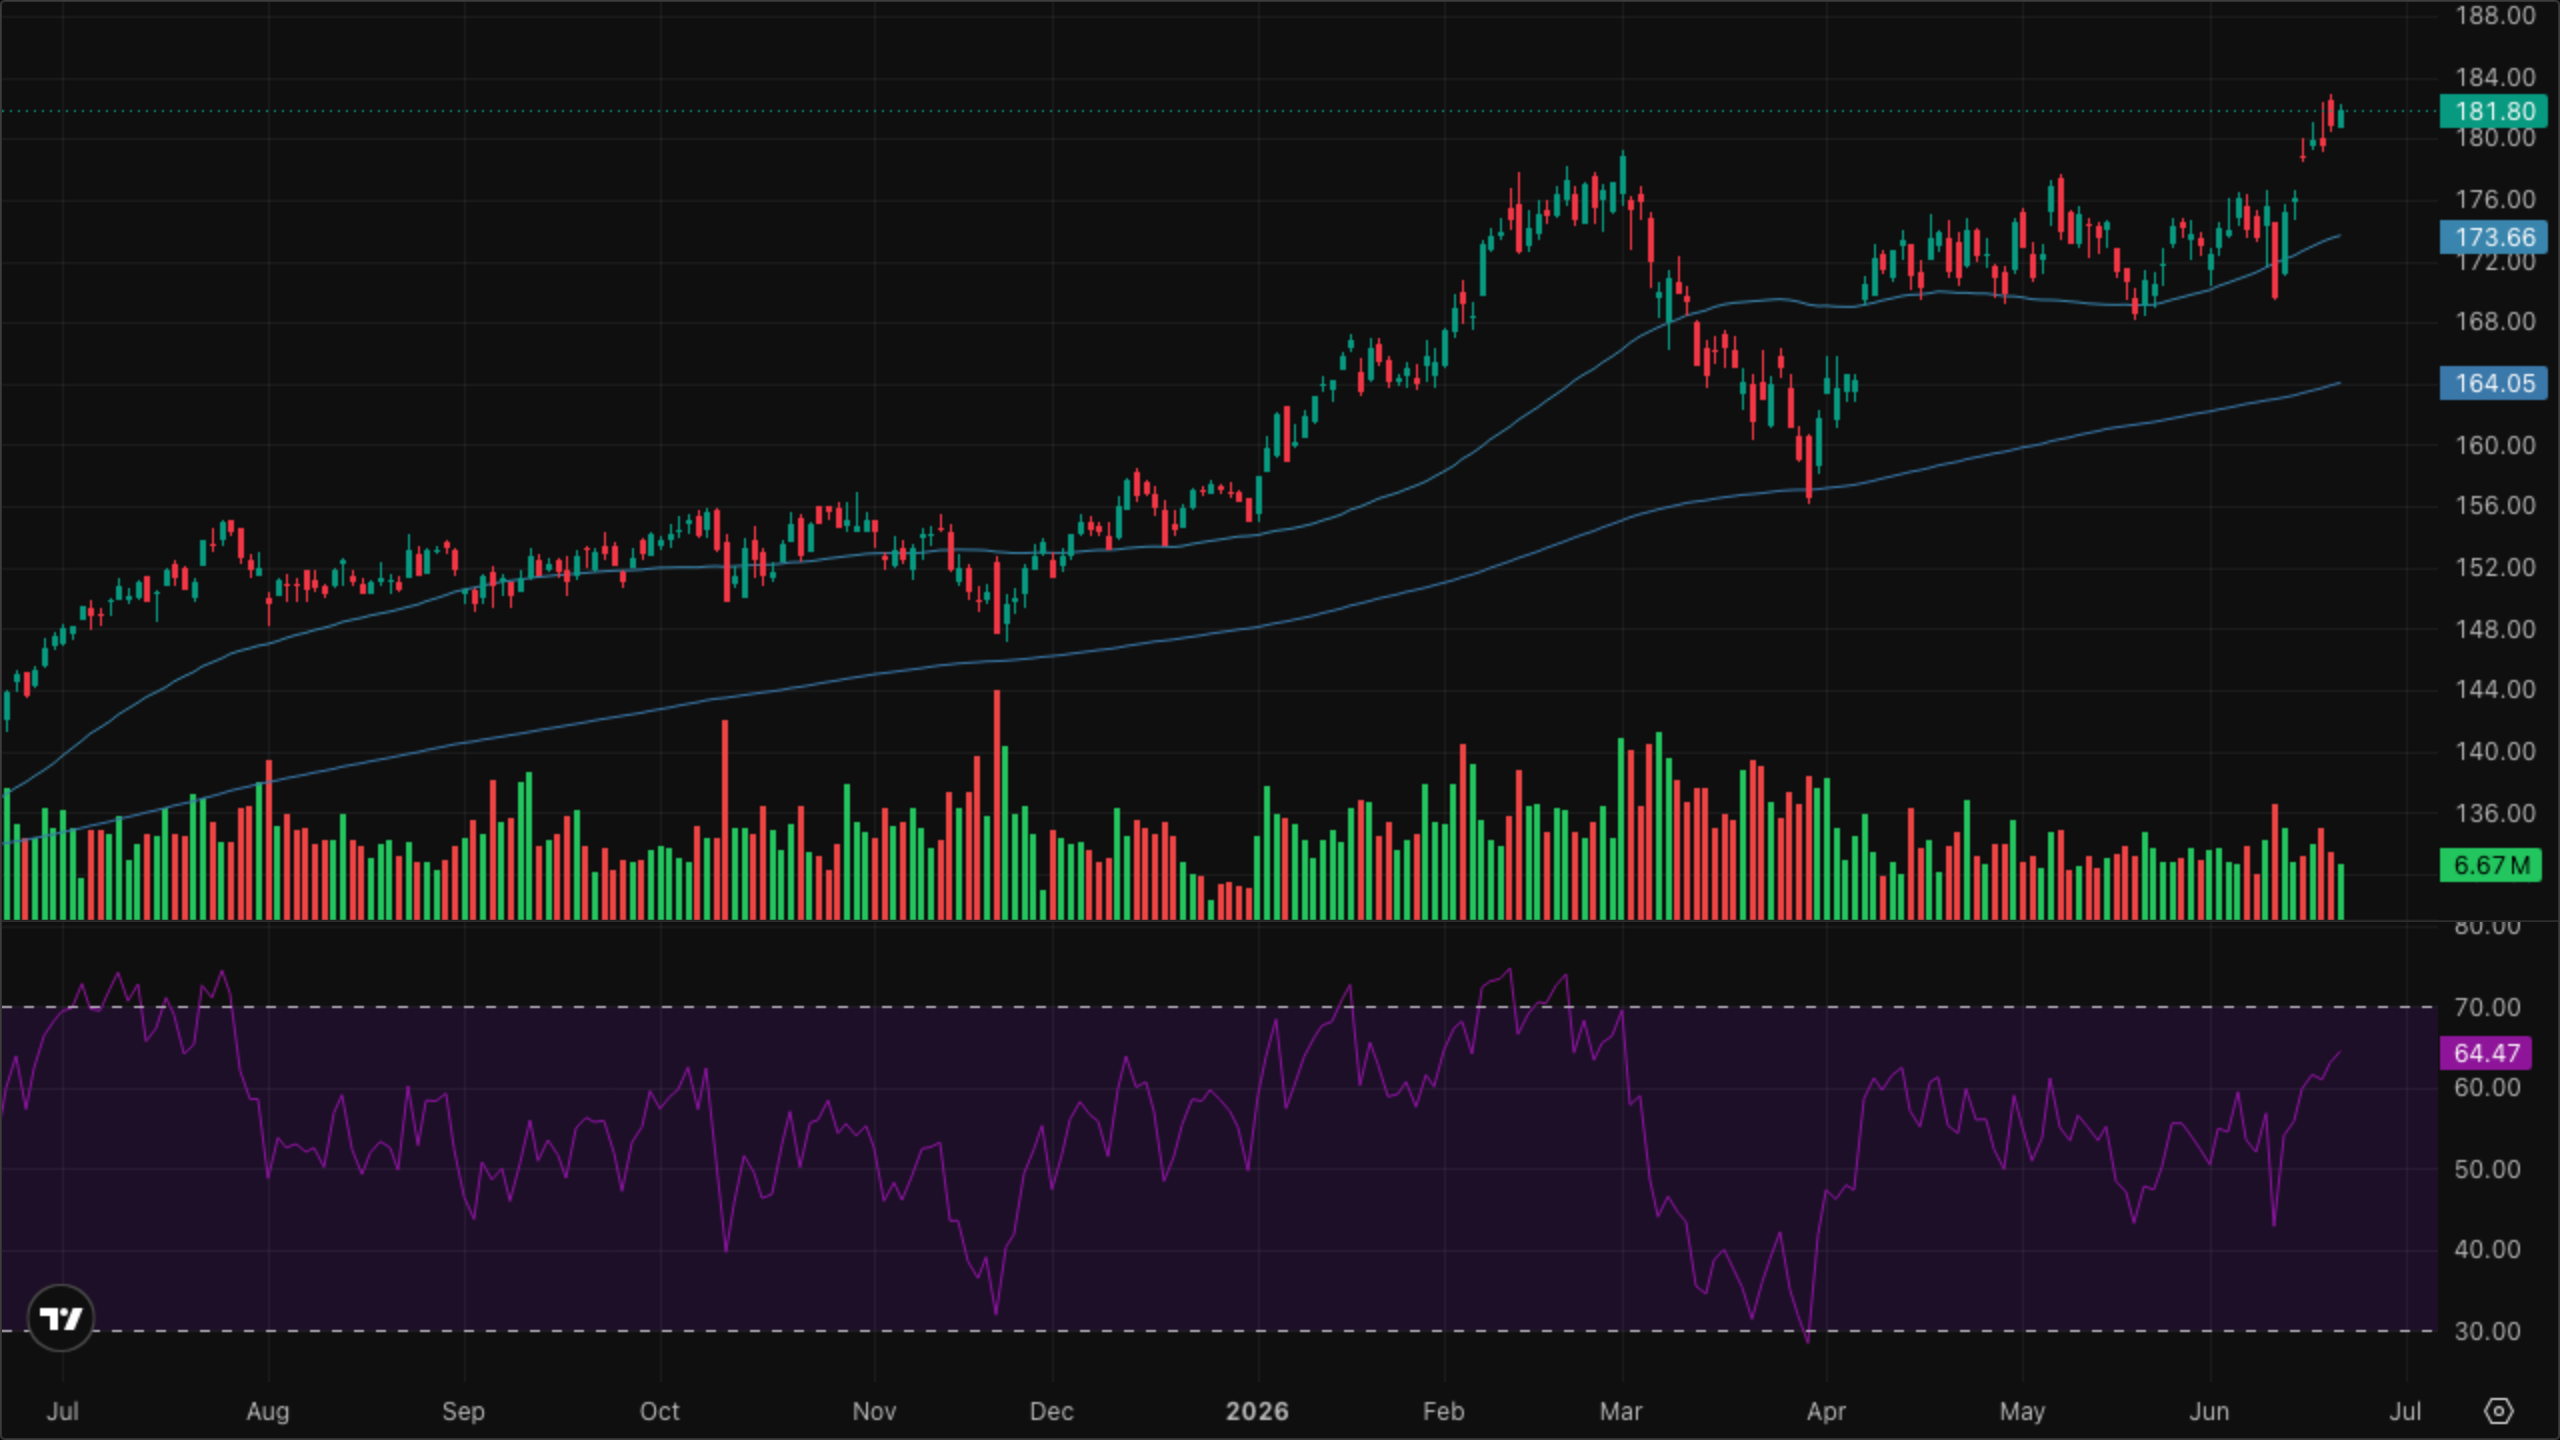Click the 168.00 price axis label
Screen dimensions: 2560x1440
(2495, 321)
